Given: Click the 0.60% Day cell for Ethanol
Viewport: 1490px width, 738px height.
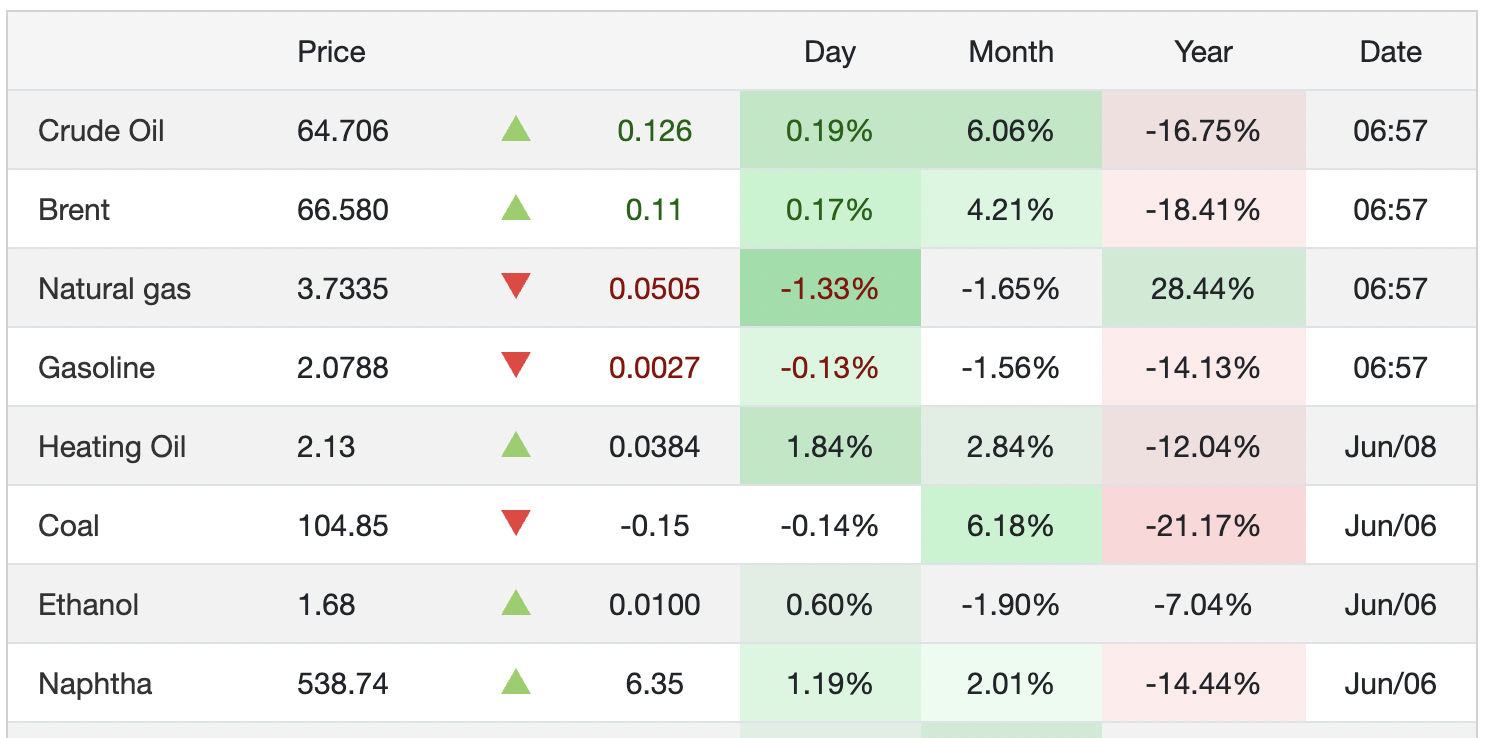Looking at the screenshot, I should click(x=829, y=605).
